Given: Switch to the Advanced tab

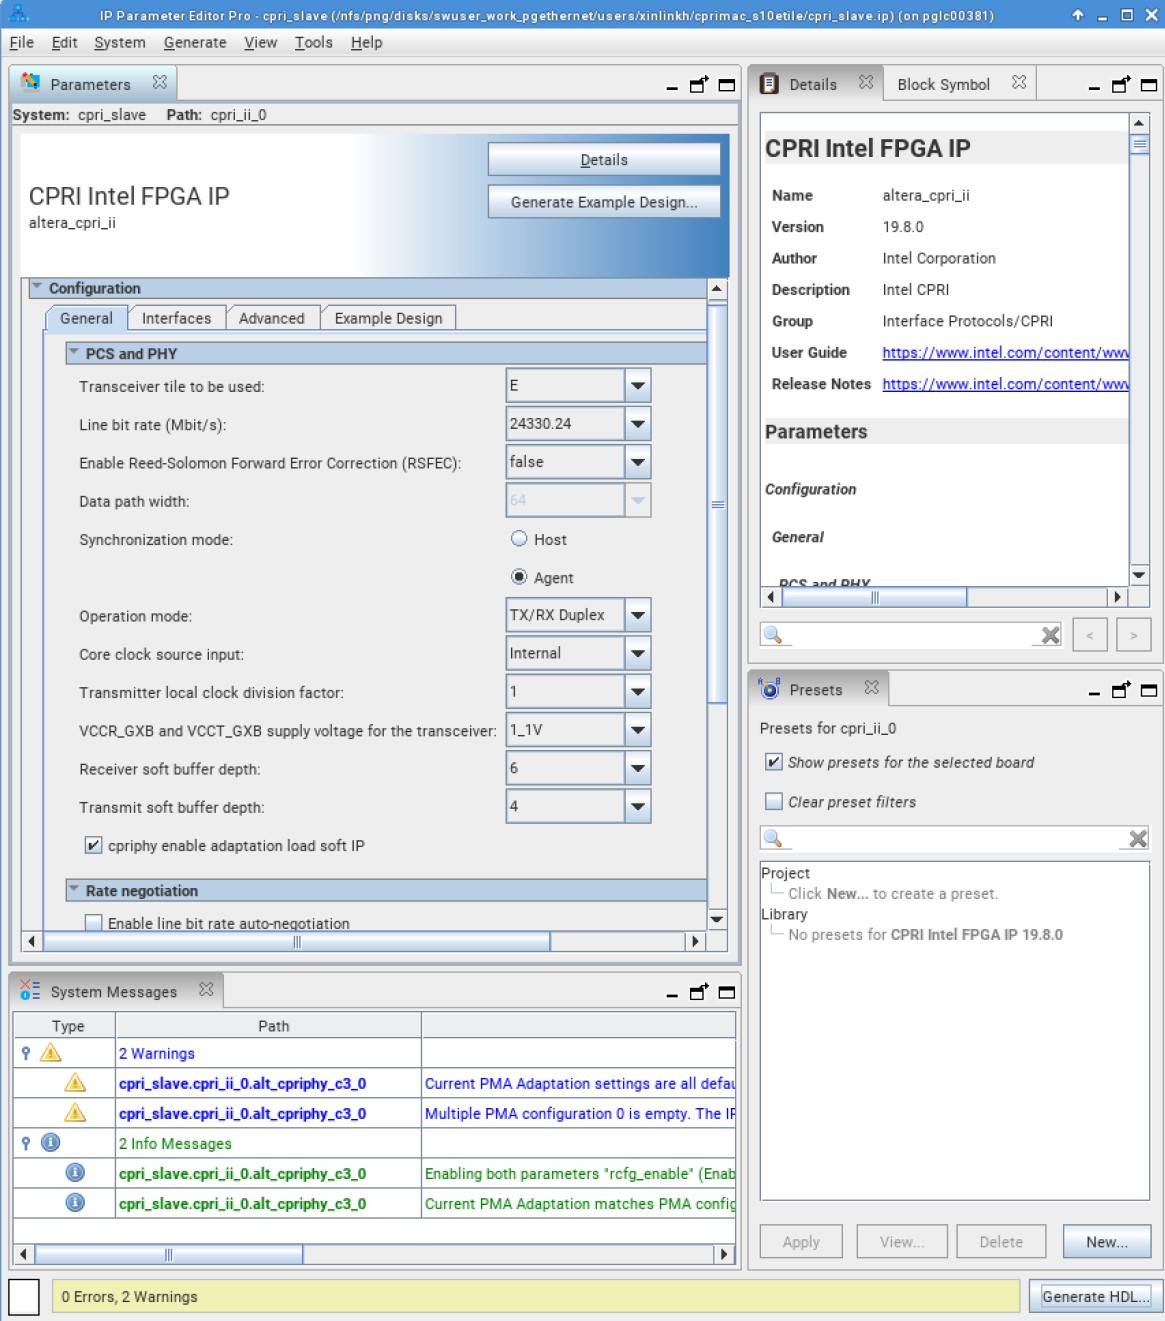Looking at the screenshot, I should click(271, 318).
